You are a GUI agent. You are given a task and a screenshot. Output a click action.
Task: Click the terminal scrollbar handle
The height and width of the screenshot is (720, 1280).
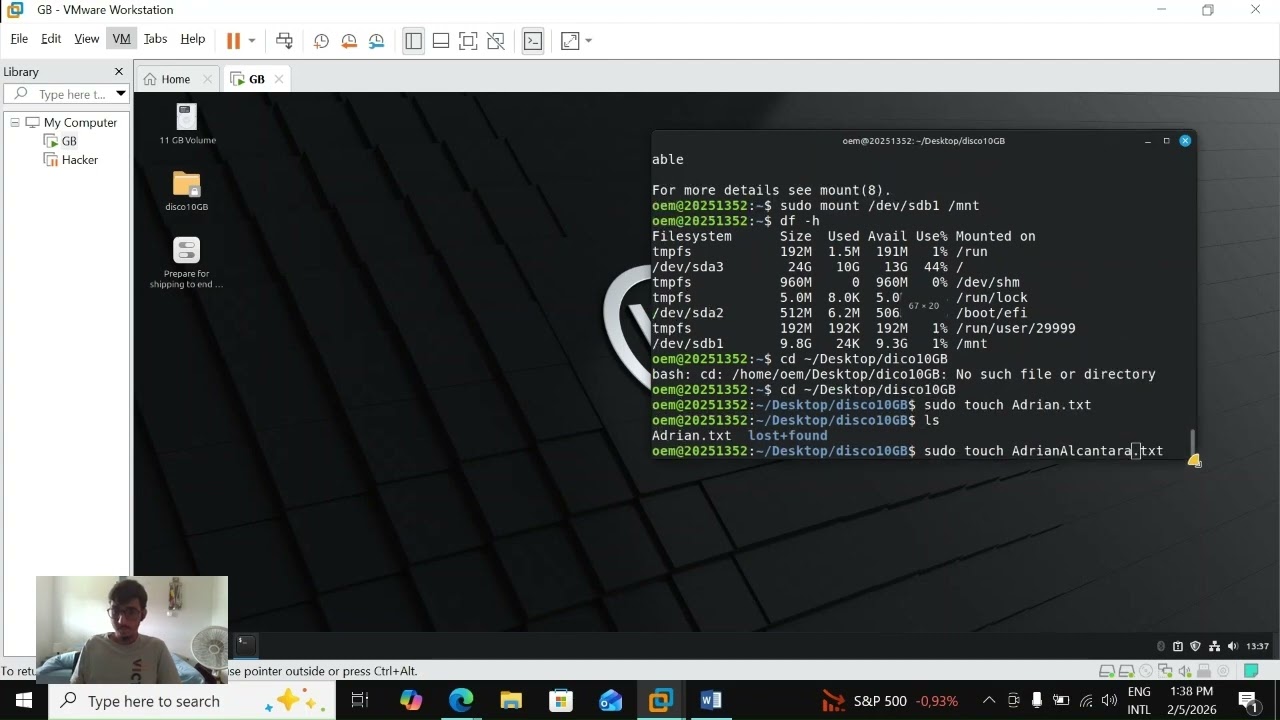1192,442
